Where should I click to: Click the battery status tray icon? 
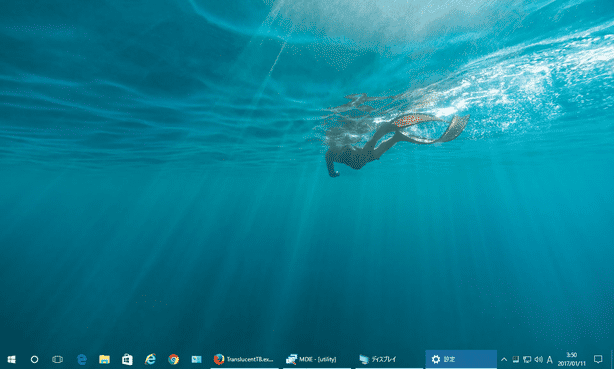coord(516,359)
